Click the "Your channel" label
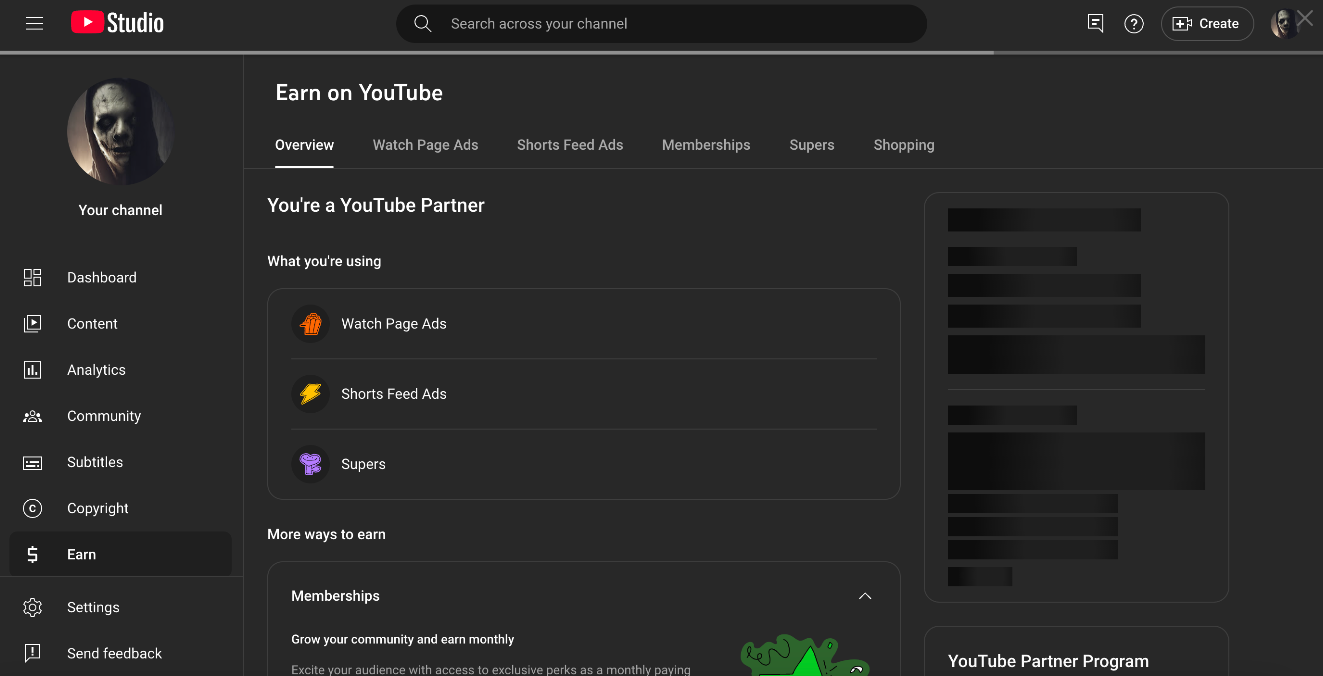This screenshot has height=676, width=1323. pyautogui.click(x=121, y=210)
